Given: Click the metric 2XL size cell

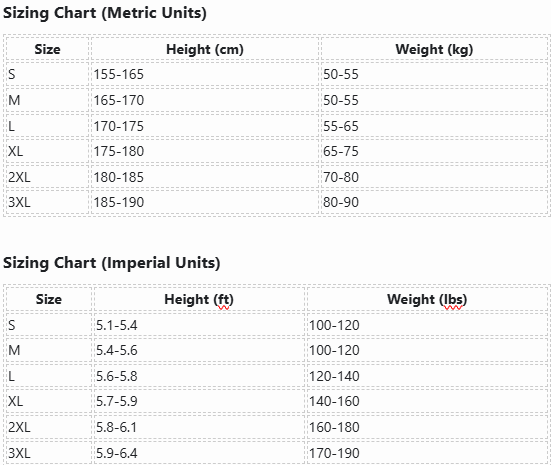Looking at the screenshot, I should tap(47, 177).
